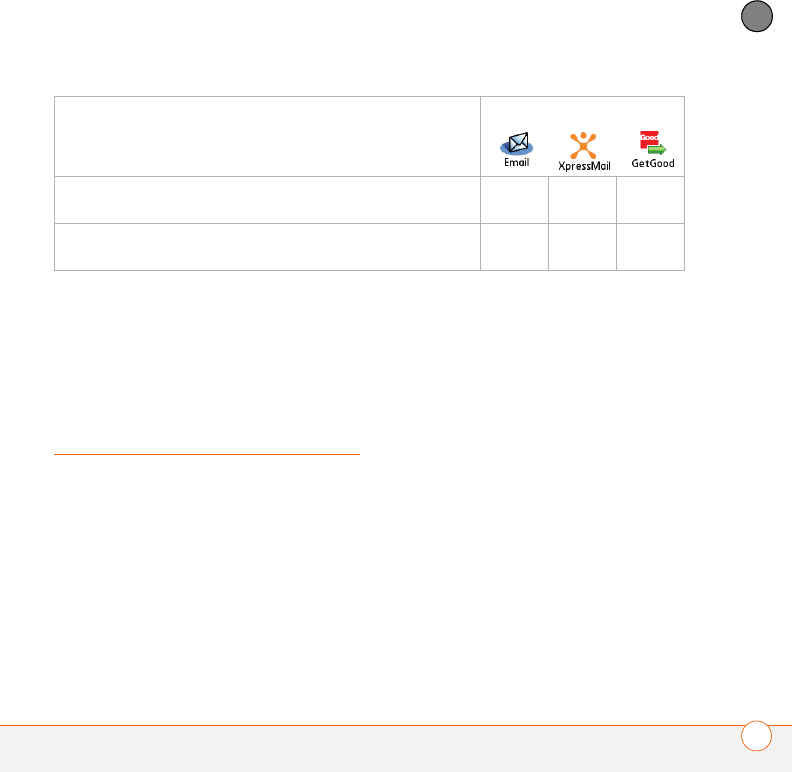Click the GetGood text label
Screen dimensions: 792x772
click(653, 163)
